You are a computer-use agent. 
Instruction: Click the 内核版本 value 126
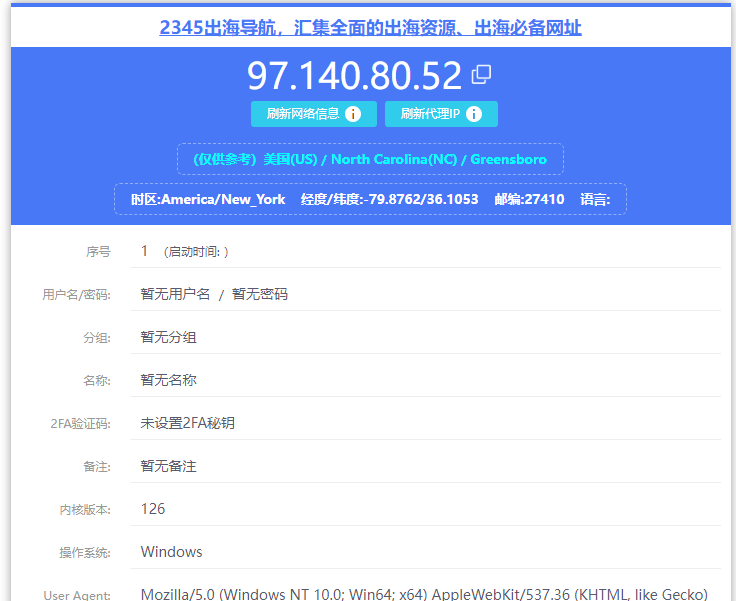point(153,509)
